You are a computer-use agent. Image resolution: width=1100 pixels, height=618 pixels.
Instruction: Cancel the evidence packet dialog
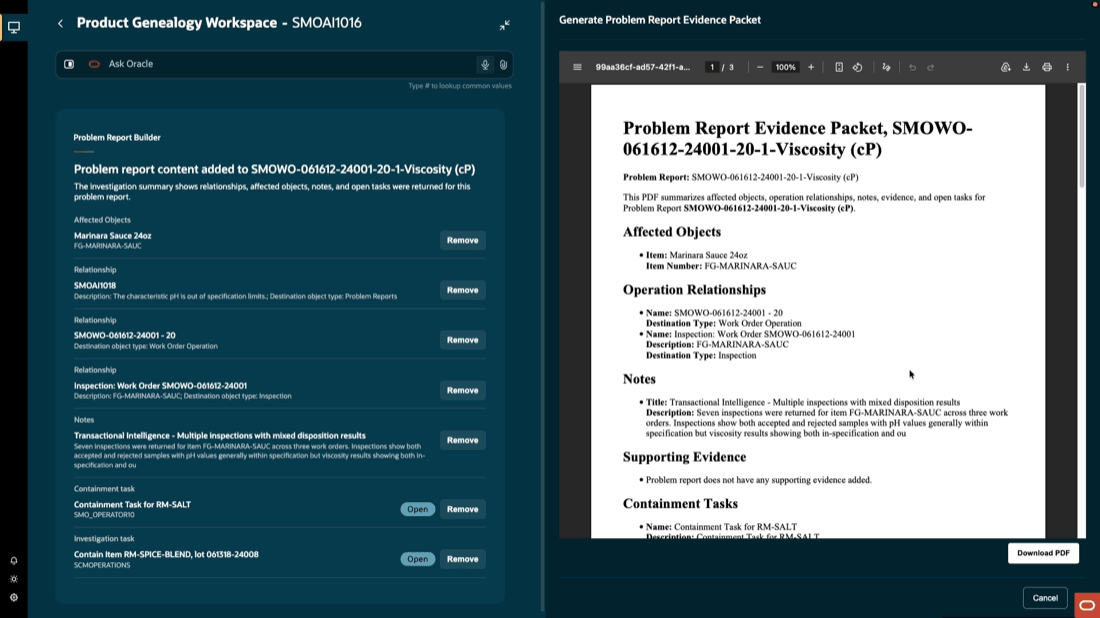[x=1045, y=598]
